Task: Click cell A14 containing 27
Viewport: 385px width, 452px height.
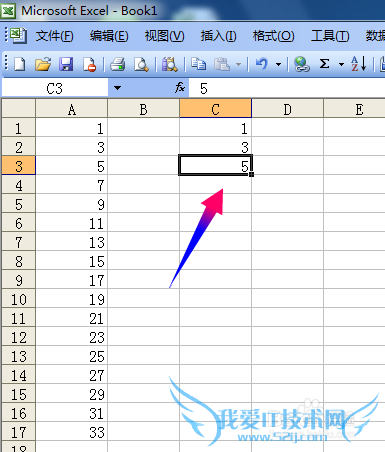Action: coord(72,375)
